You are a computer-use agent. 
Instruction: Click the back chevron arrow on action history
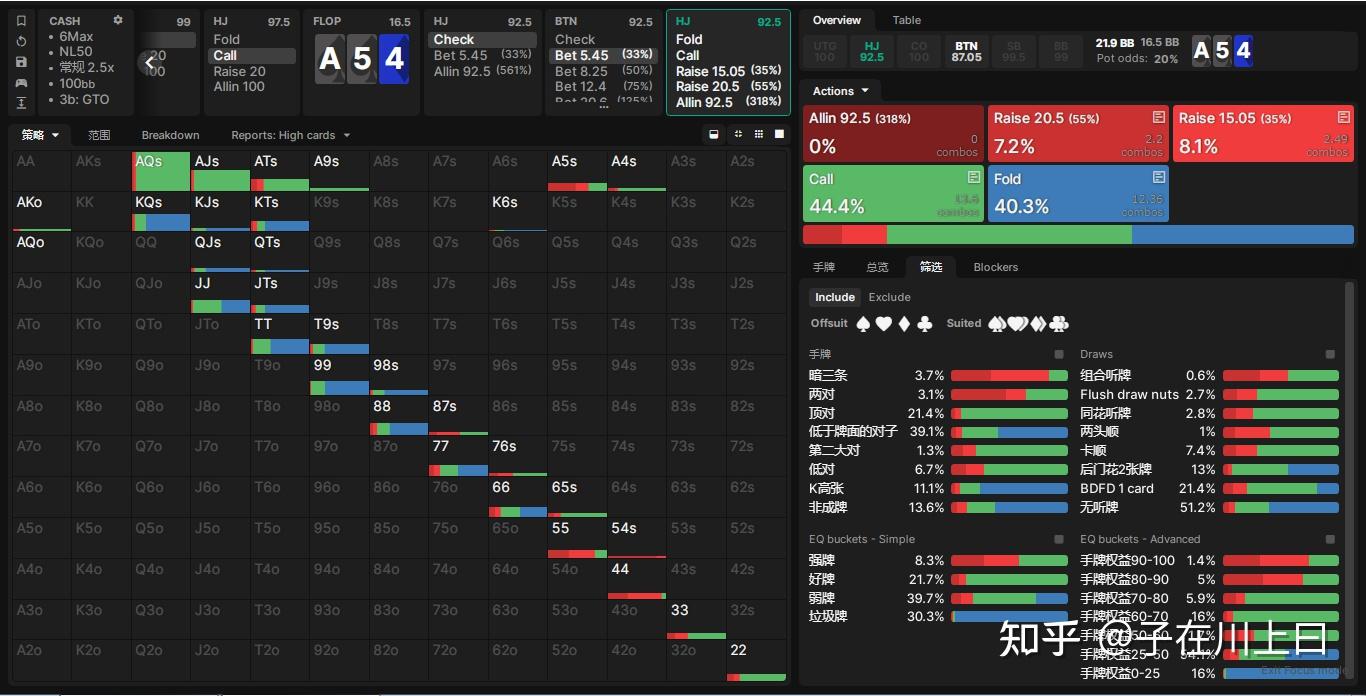tap(150, 62)
